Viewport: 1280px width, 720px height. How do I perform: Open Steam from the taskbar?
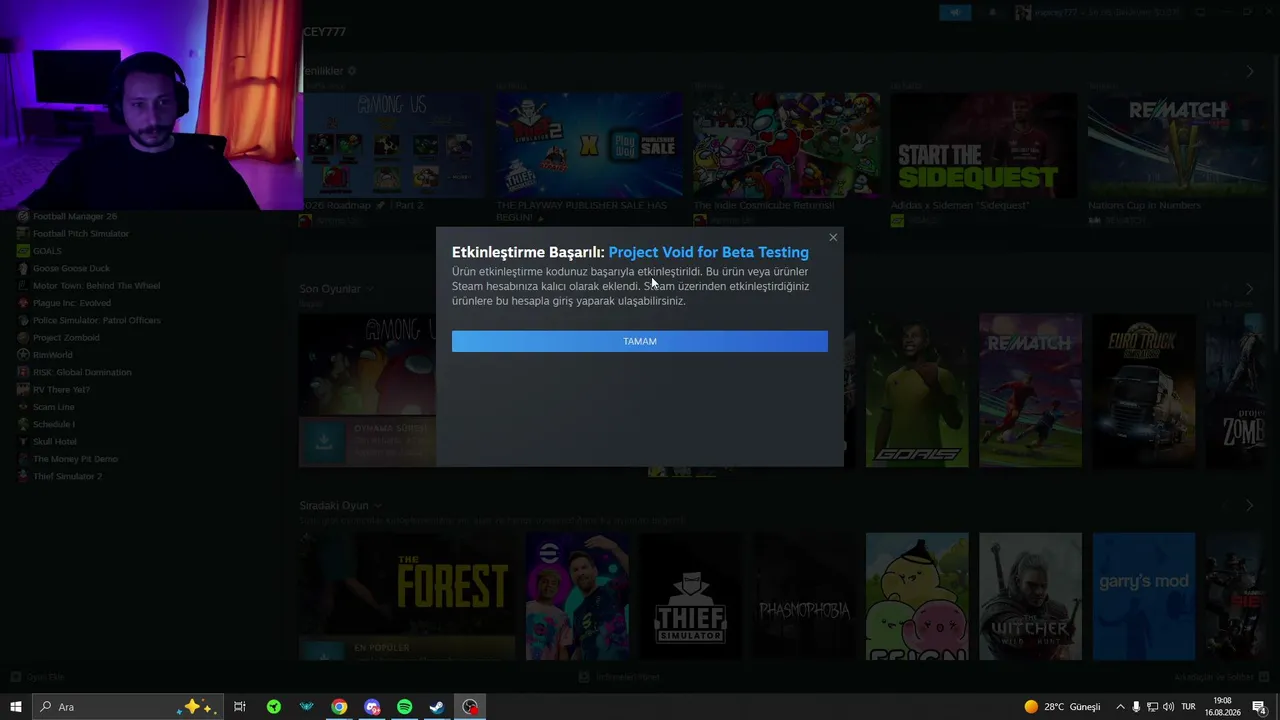tap(437, 707)
